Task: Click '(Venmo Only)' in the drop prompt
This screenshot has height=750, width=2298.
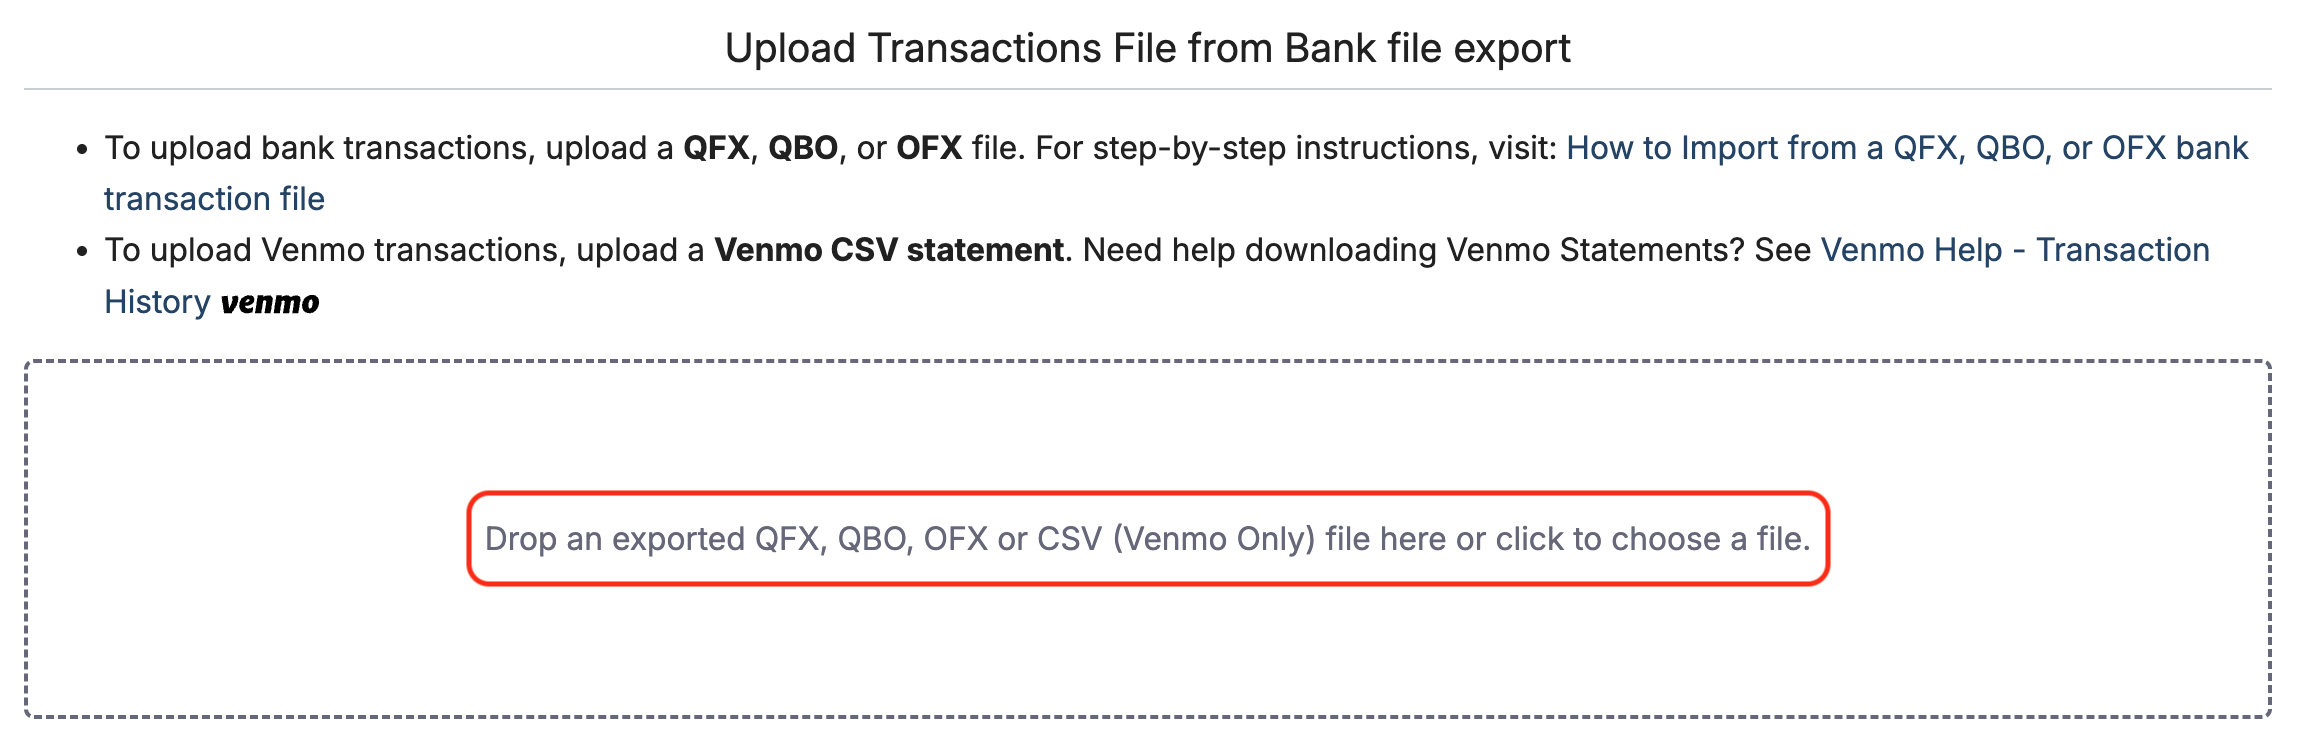Action: pyautogui.click(x=1213, y=539)
